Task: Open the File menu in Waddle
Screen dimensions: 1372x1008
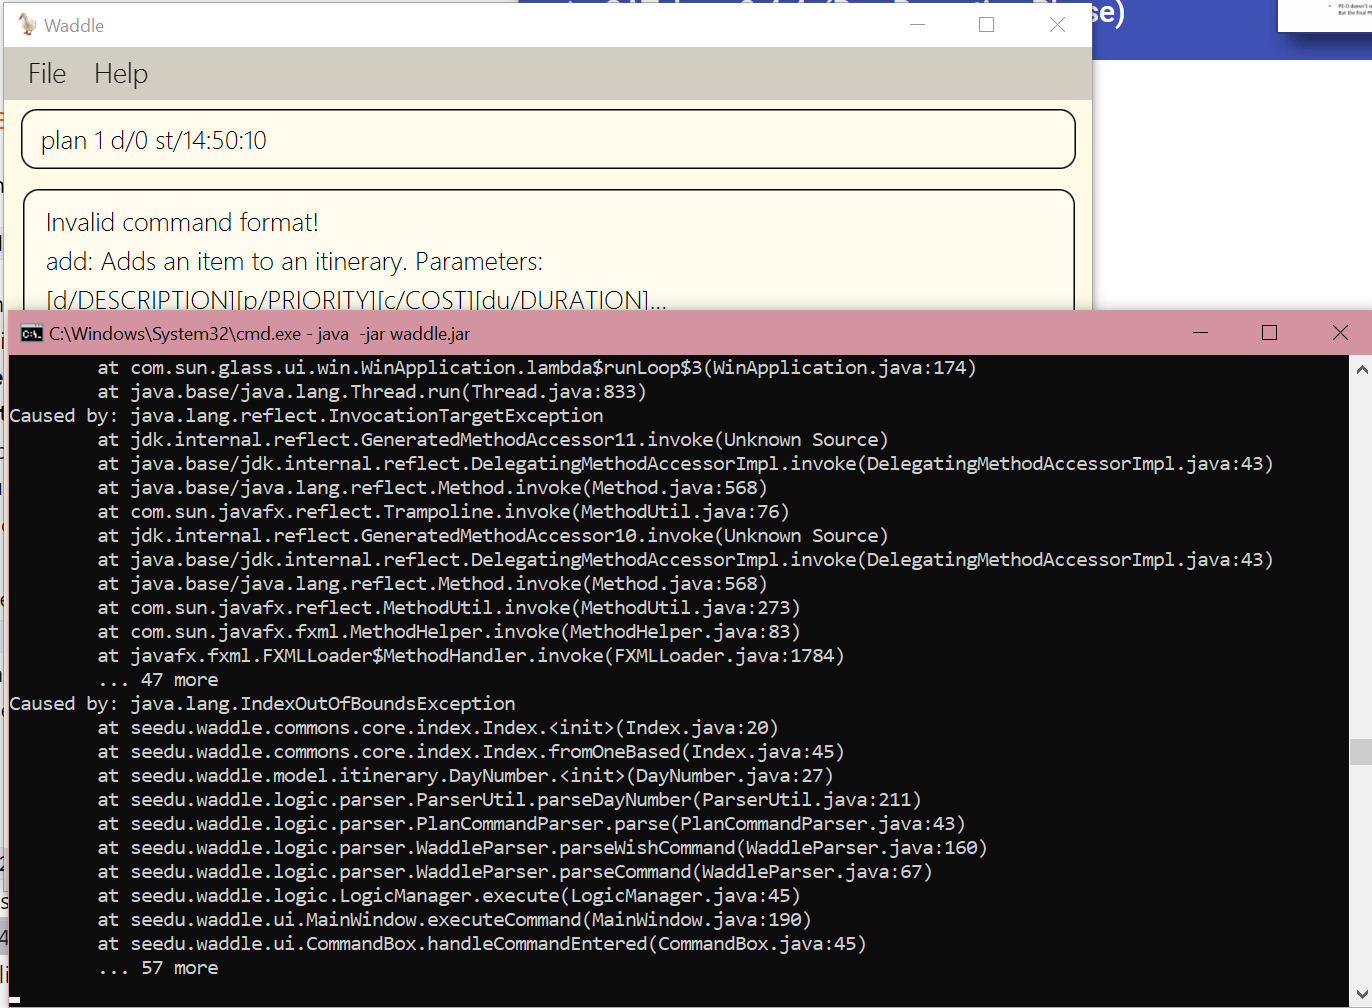Action: click(x=47, y=74)
